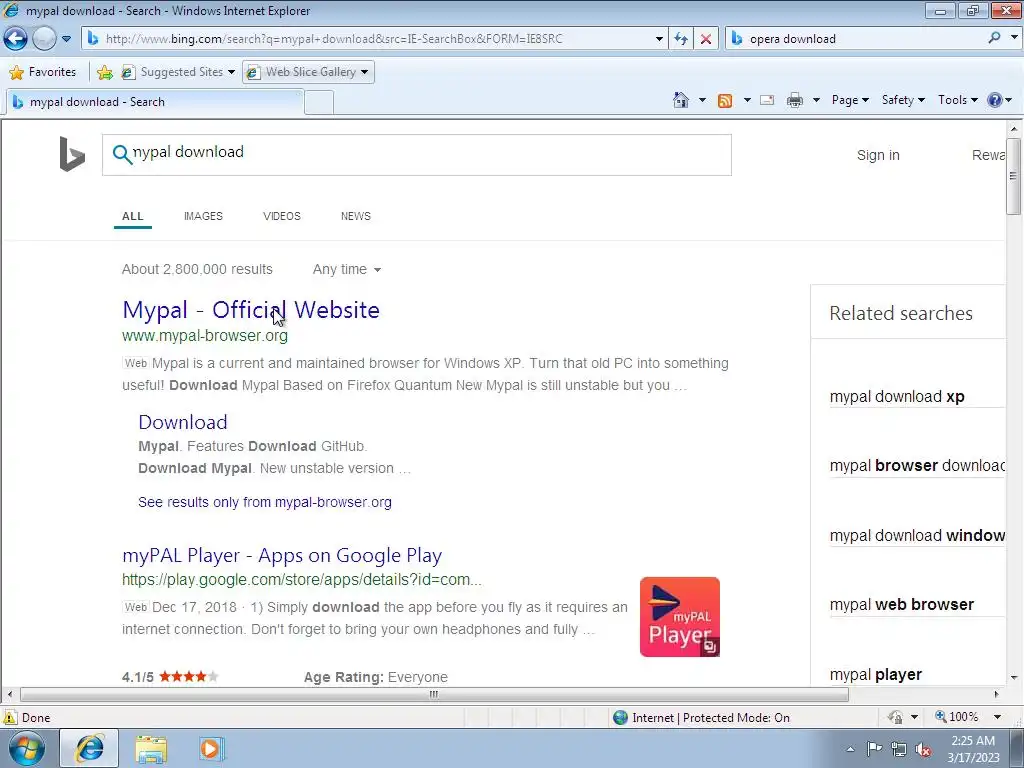The height and width of the screenshot is (768, 1024).
Task: Open the Windows Start button
Action: (x=26, y=748)
